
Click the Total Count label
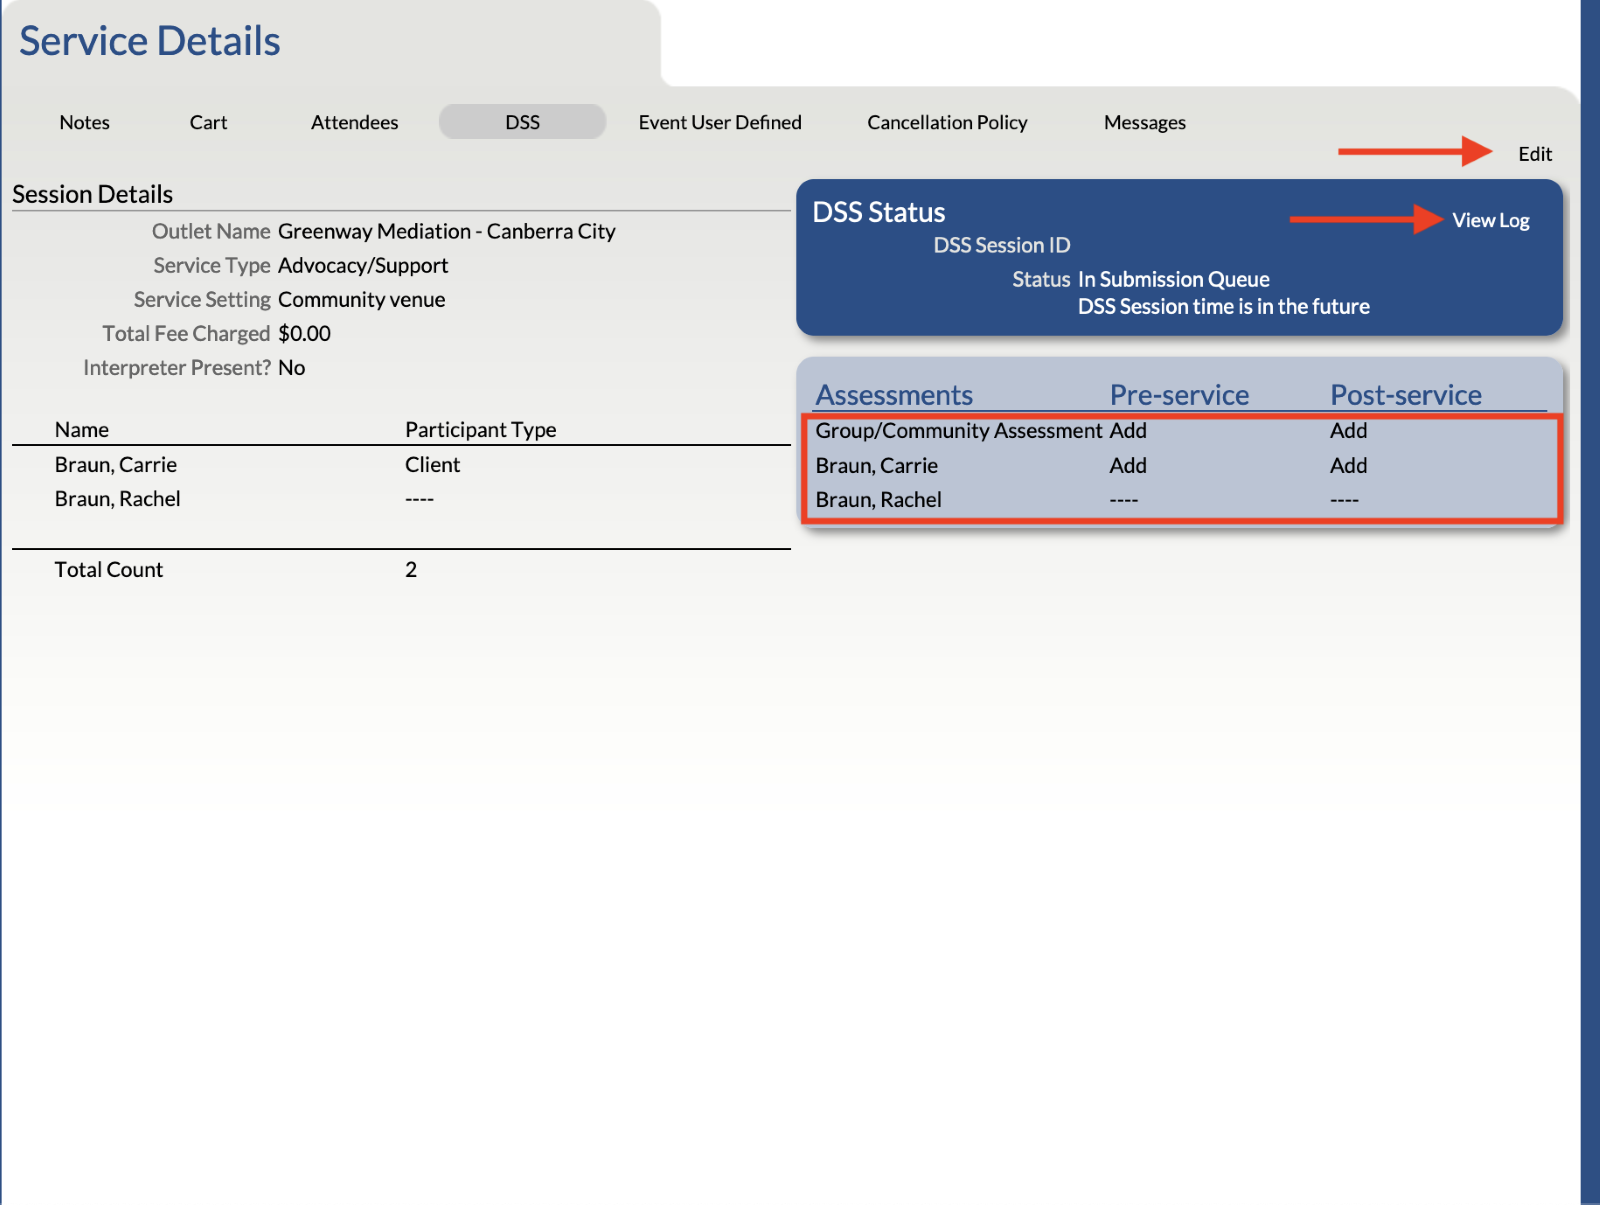[108, 569]
